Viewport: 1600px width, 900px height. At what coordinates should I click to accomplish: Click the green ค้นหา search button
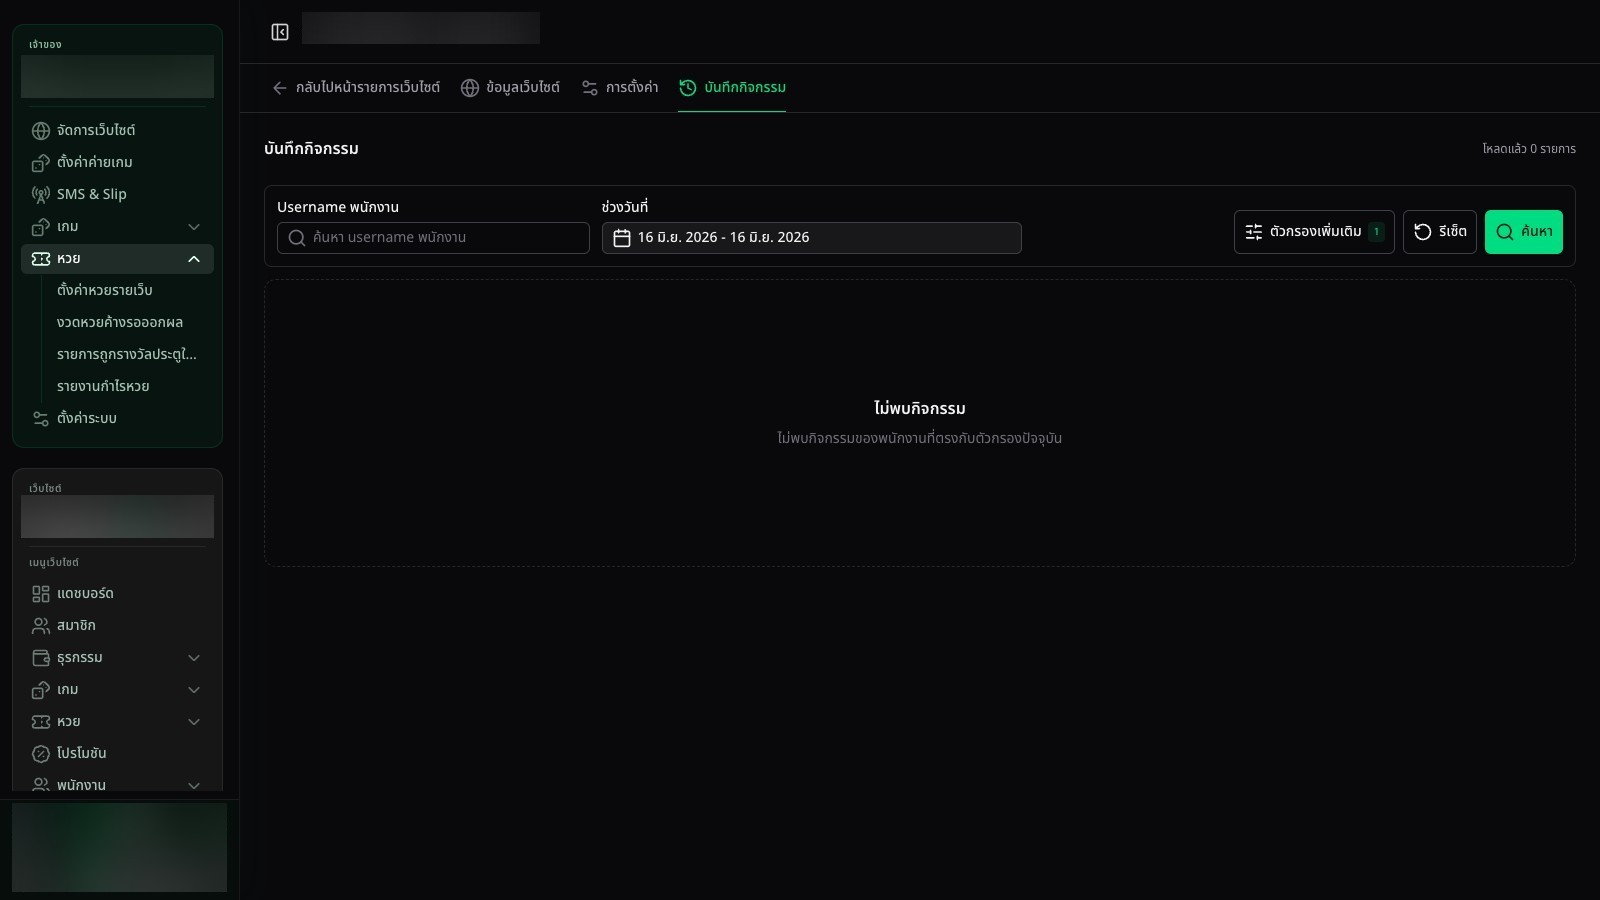(1523, 232)
